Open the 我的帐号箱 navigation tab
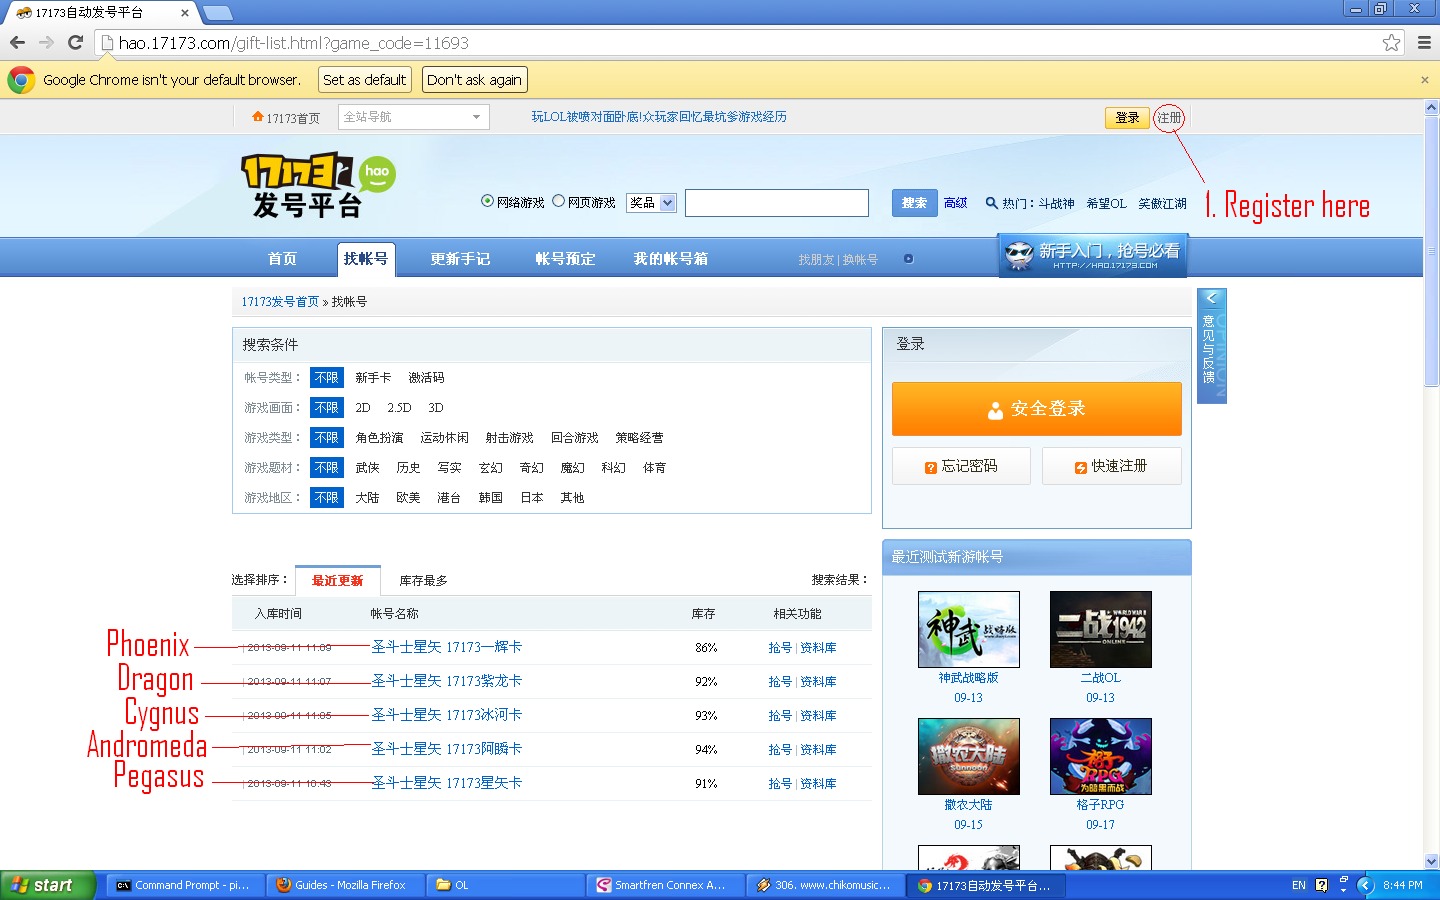Image resolution: width=1440 pixels, height=900 pixels. (x=670, y=259)
